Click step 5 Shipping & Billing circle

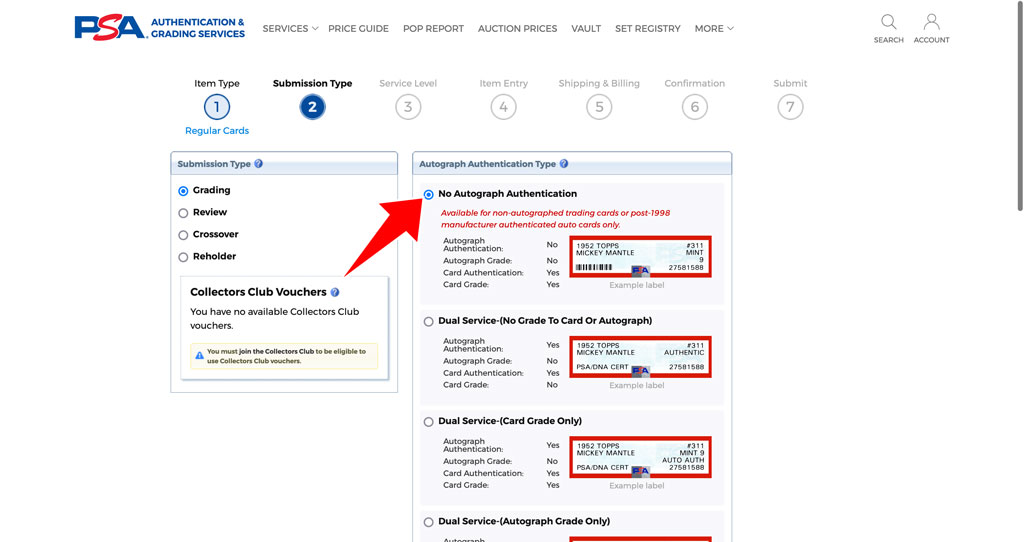(x=599, y=107)
